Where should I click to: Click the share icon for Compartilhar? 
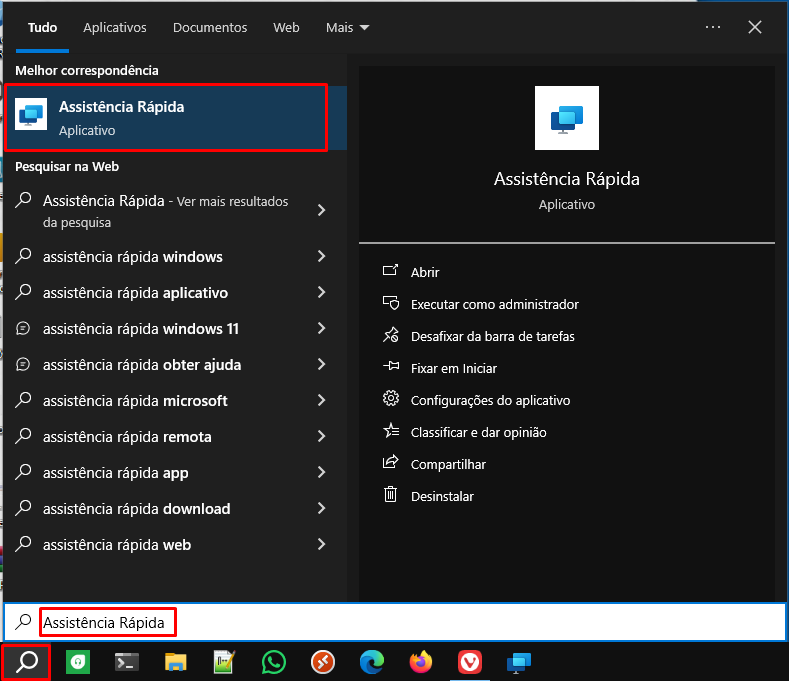(x=390, y=463)
